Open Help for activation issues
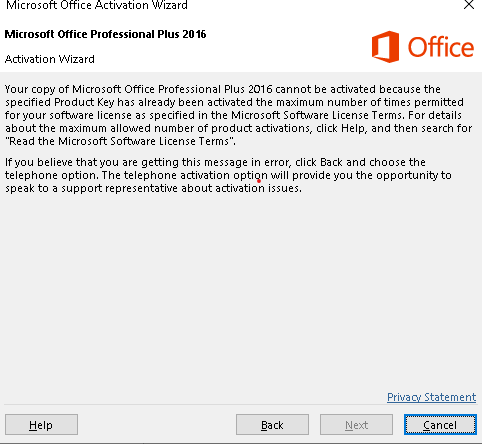Screen dimensions: 482x444 pyautogui.click(x=41, y=425)
